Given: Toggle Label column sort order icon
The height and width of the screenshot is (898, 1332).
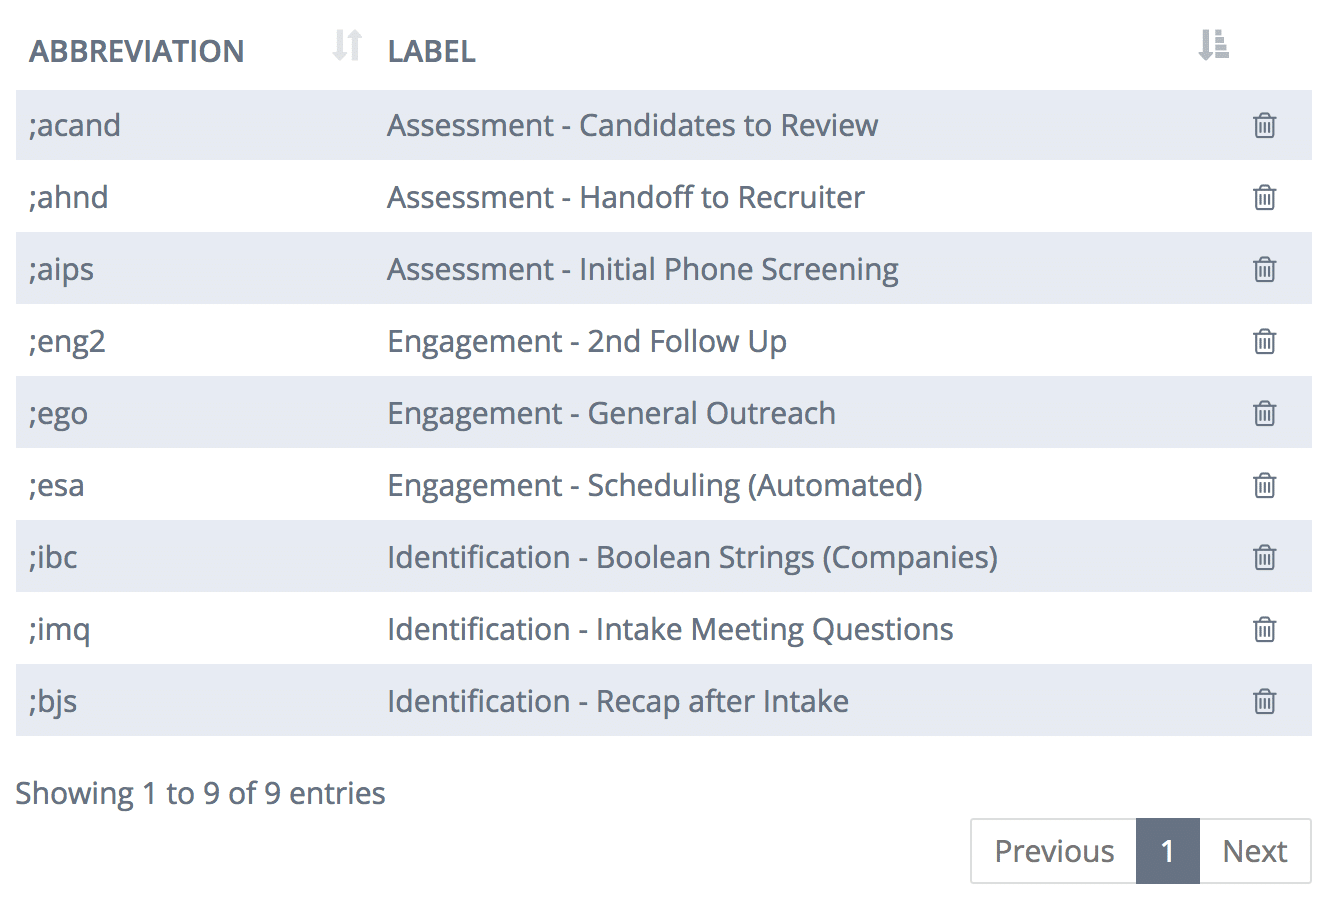Looking at the screenshot, I should (1213, 45).
